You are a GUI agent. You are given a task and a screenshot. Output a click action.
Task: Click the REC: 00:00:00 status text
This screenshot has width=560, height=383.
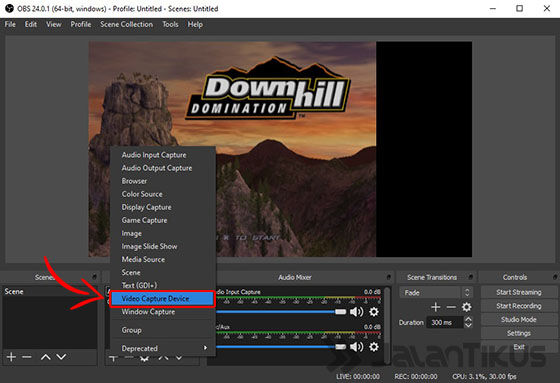(416, 376)
